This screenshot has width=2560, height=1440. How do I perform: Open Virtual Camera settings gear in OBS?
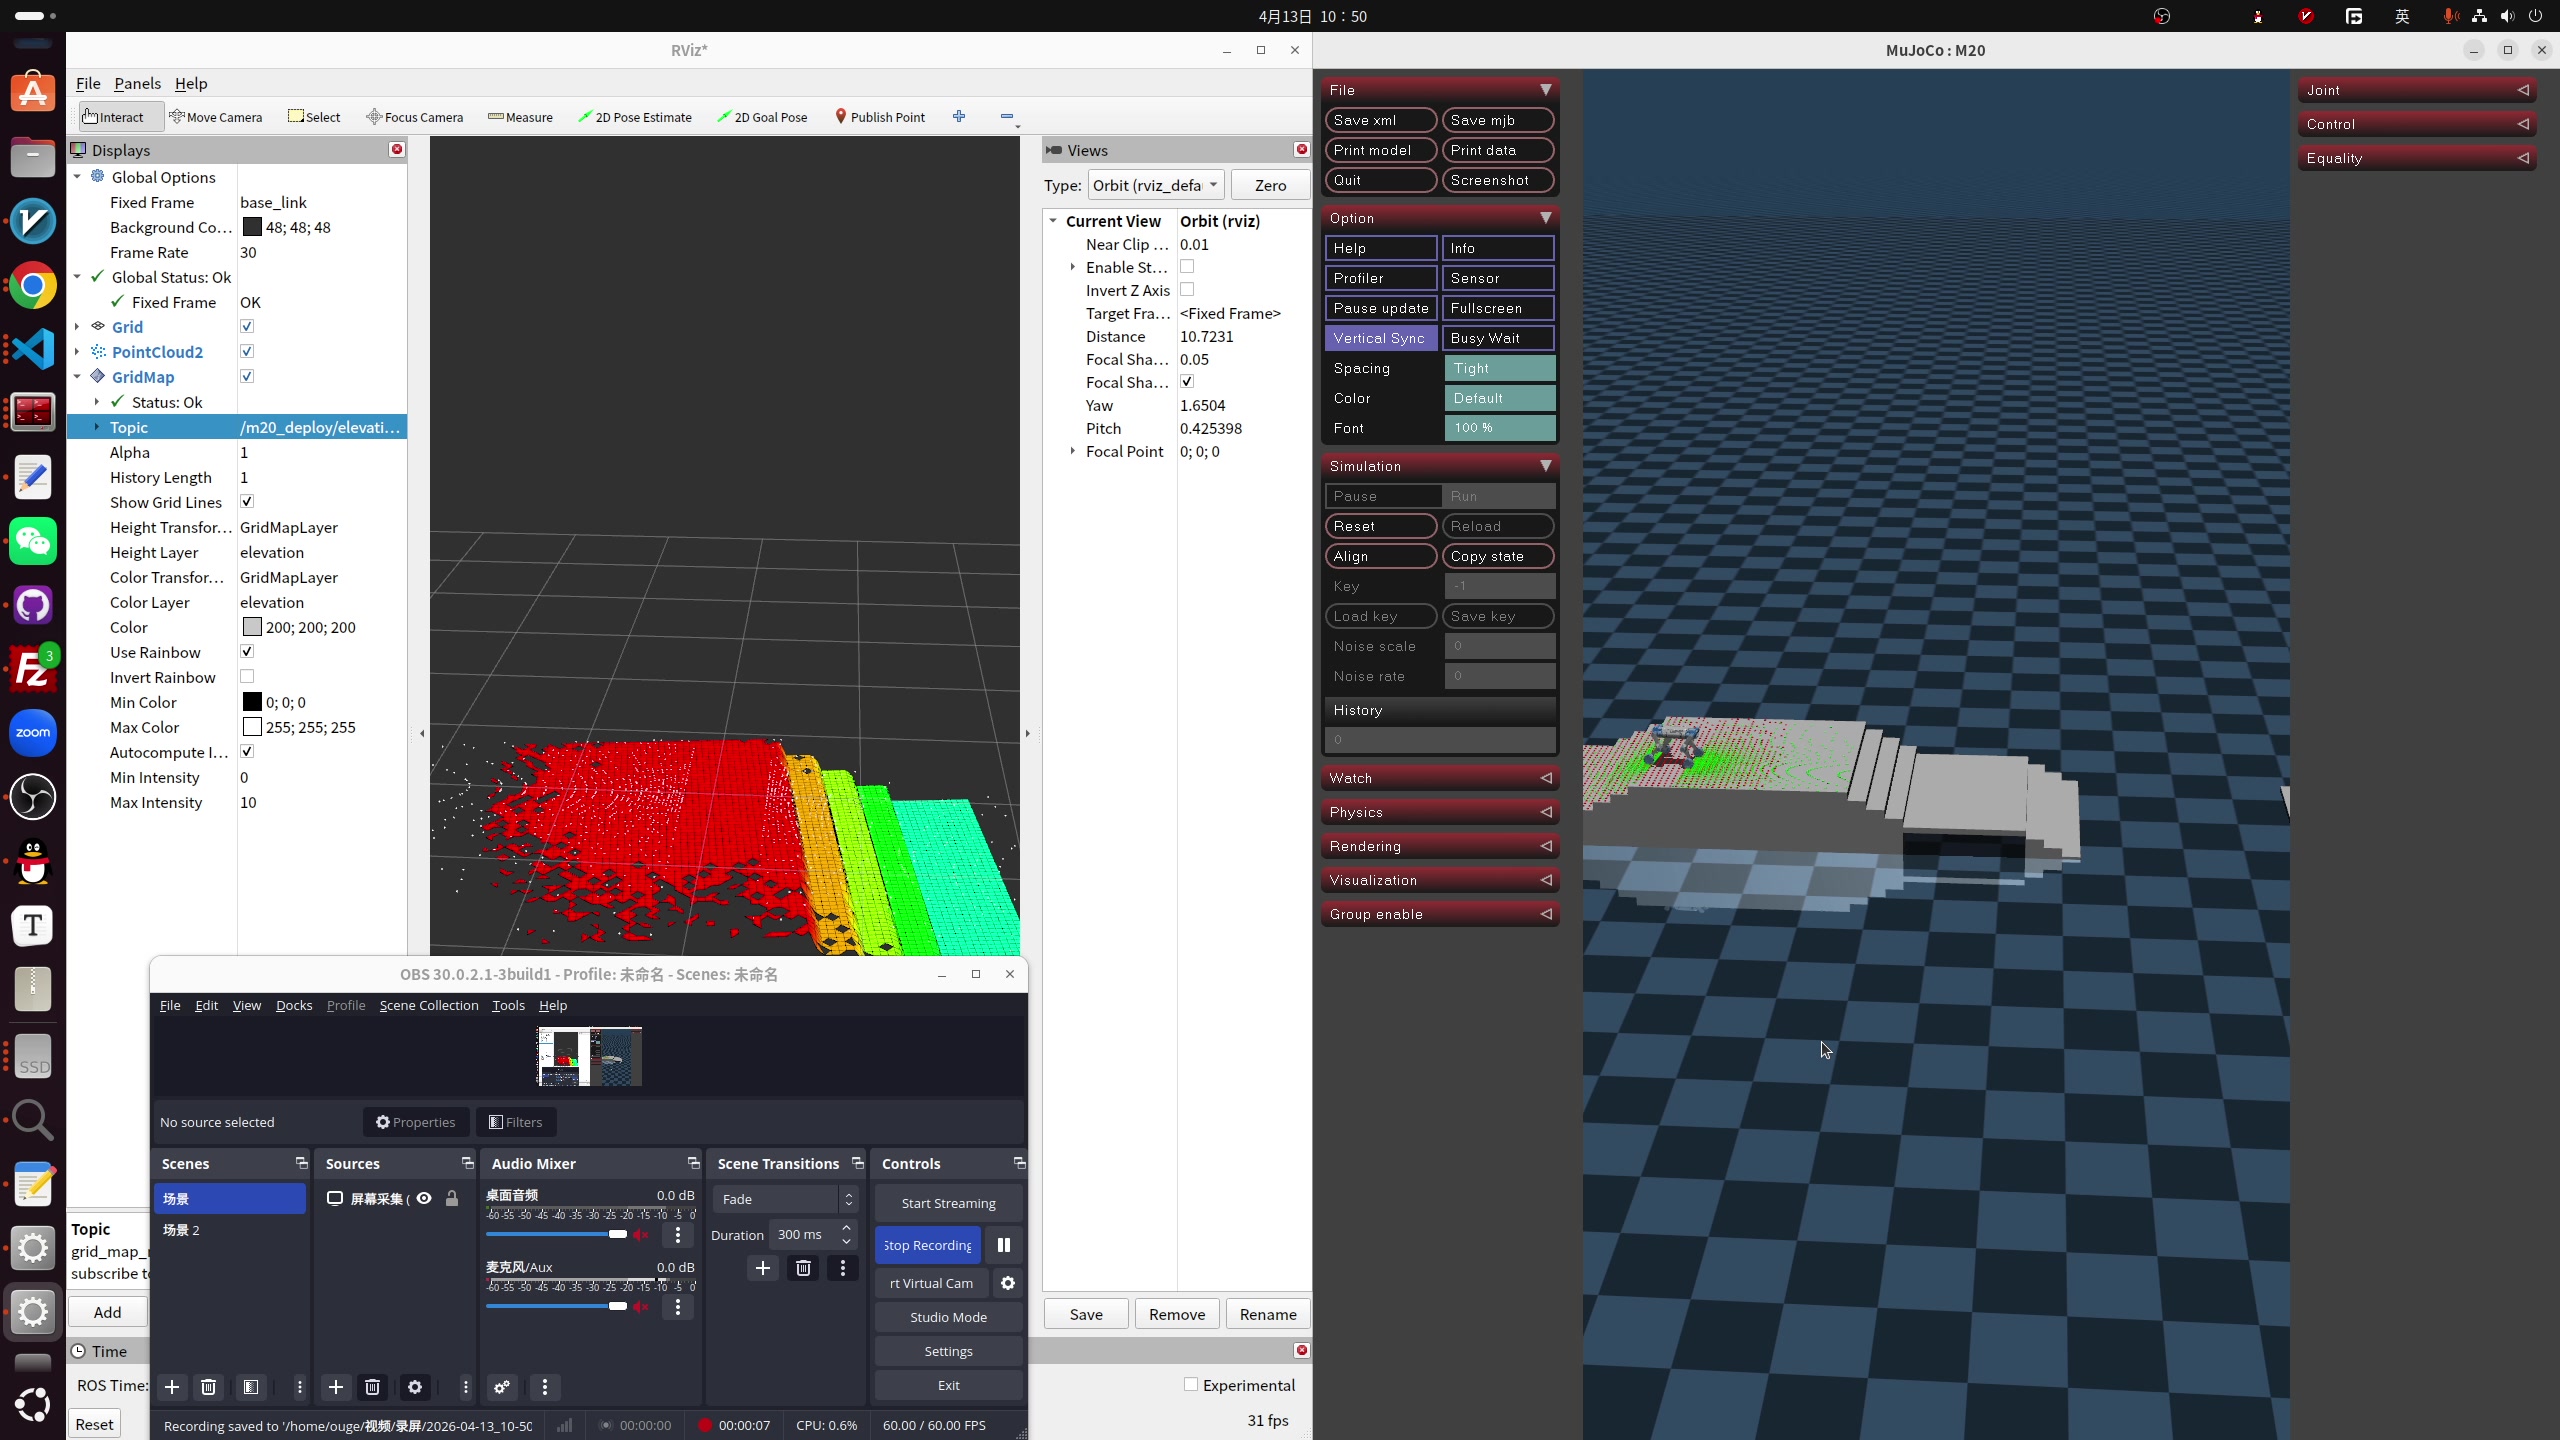(x=1008, y=1283)
